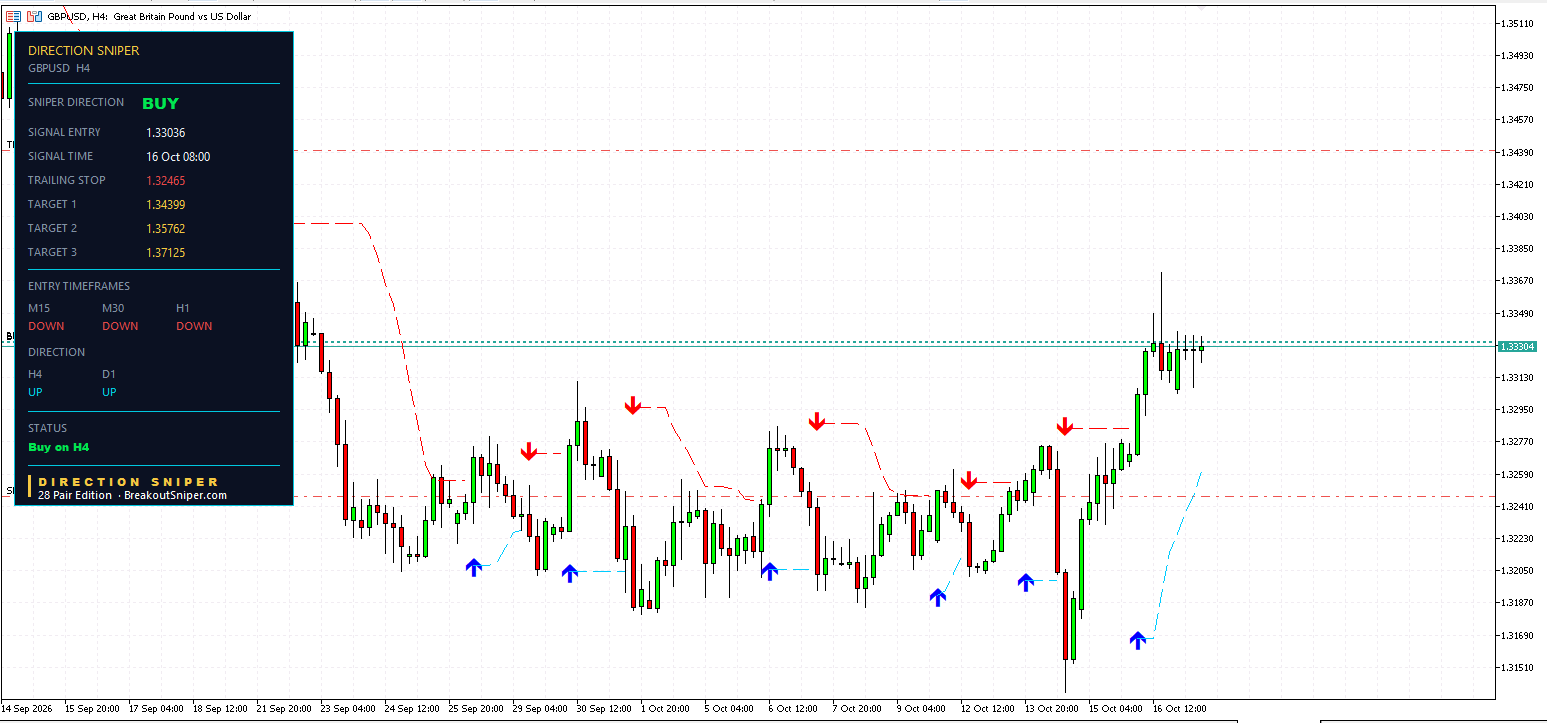1547x723 pixels.
Task: Click the chart title 'GBPUSD, H4: Great Britain Pound vs US Dollar'
Action: click(x=150, y=17)
